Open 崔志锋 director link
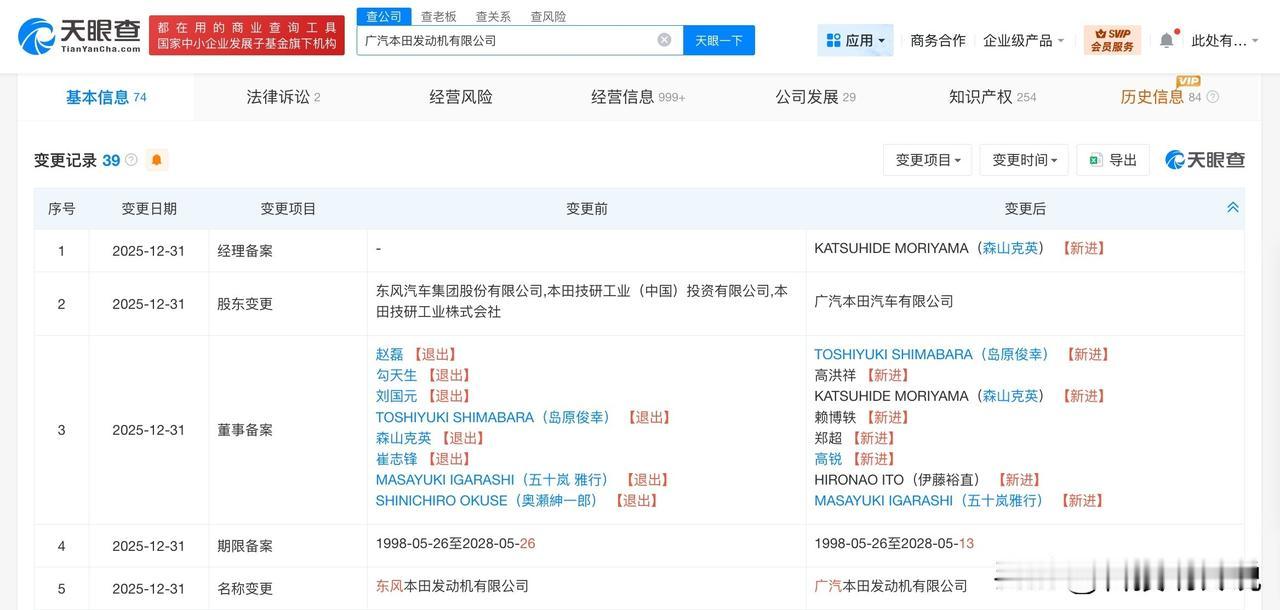Viewport: 1280px width, 610px height. click(396, 459)
